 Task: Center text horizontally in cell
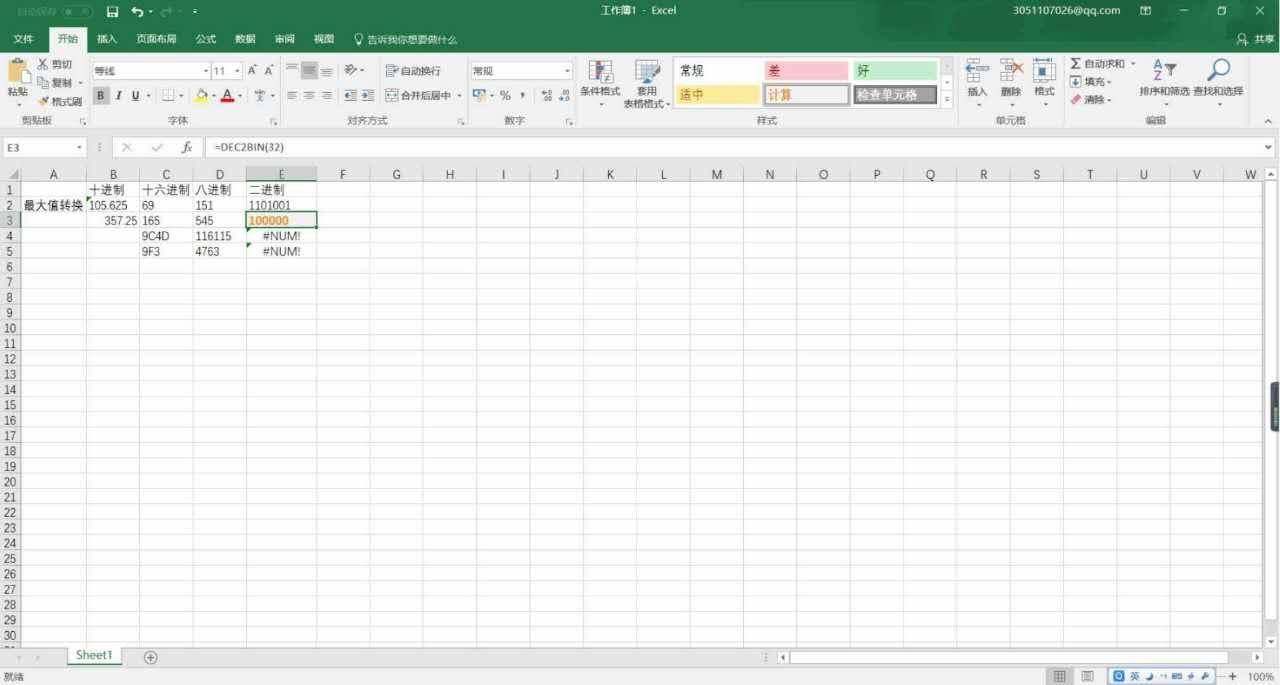click(309, 96)
